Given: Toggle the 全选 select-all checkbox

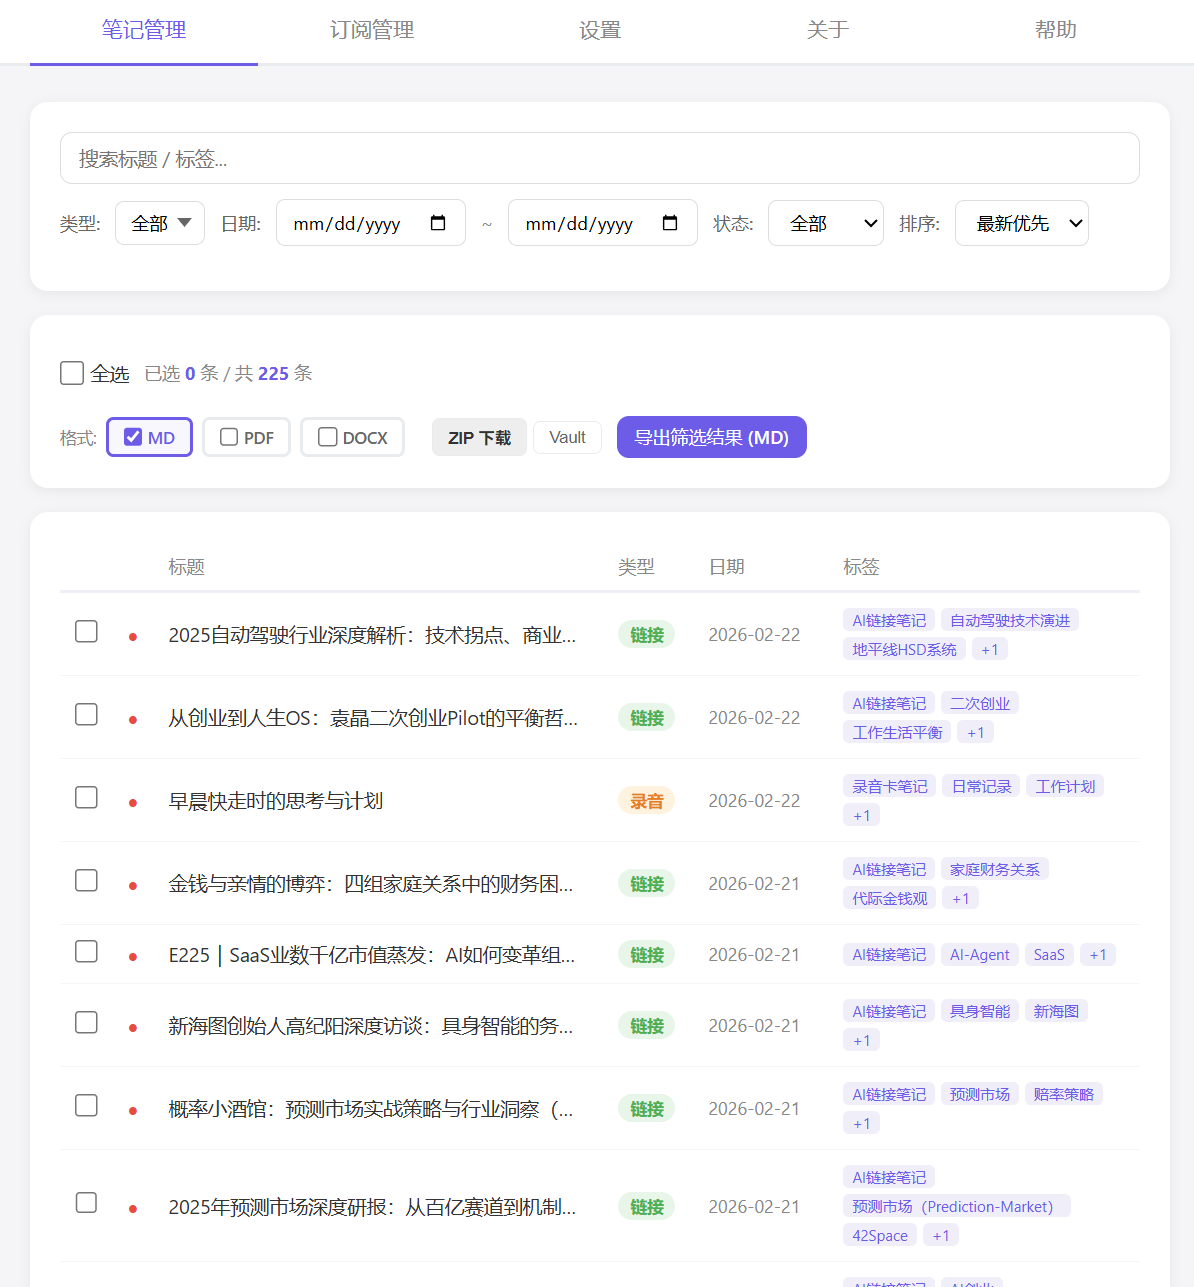Looking at the screenshot, I should click(71, 372).
